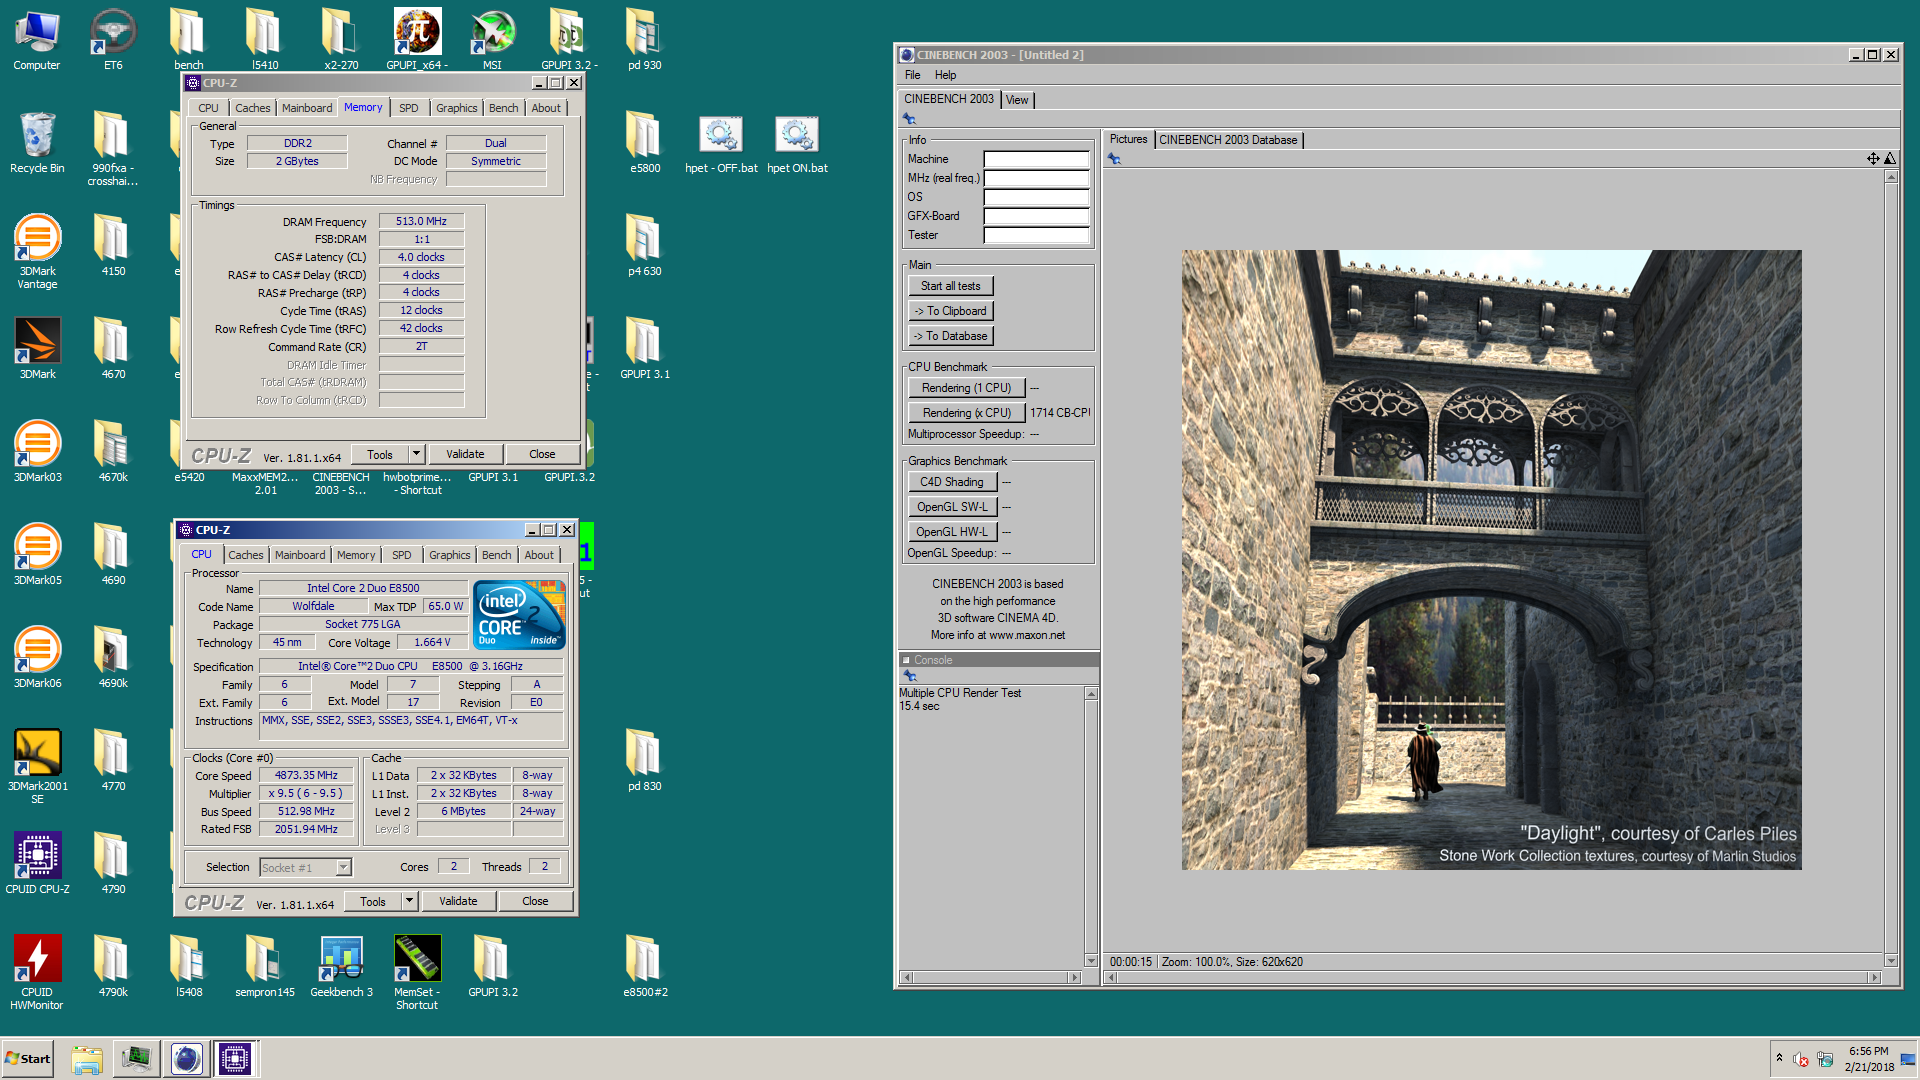
Task: Click To Database button
Action: (950, 336)
